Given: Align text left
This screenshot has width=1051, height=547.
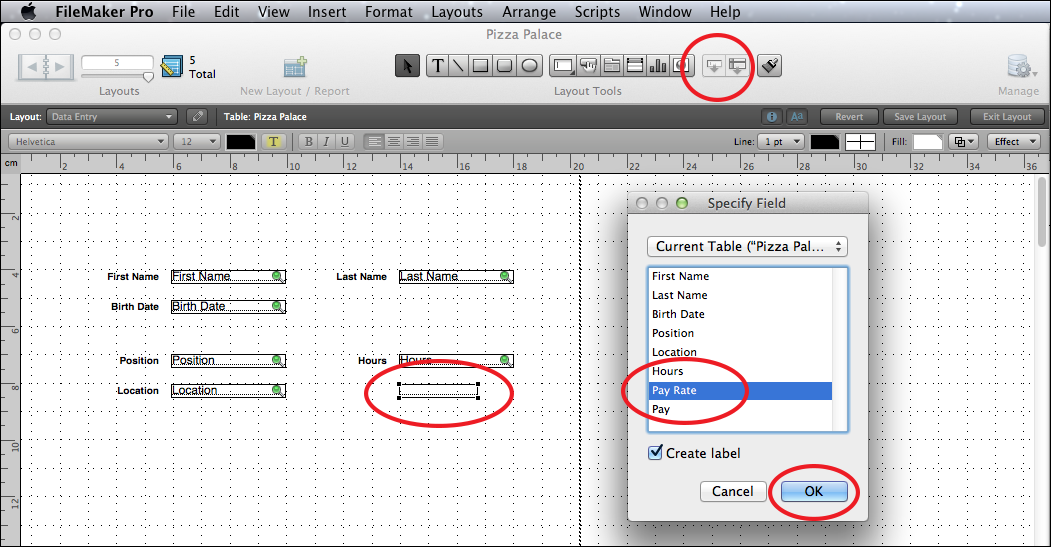Looking at the screenshot, I should click(x=374, y=141).
